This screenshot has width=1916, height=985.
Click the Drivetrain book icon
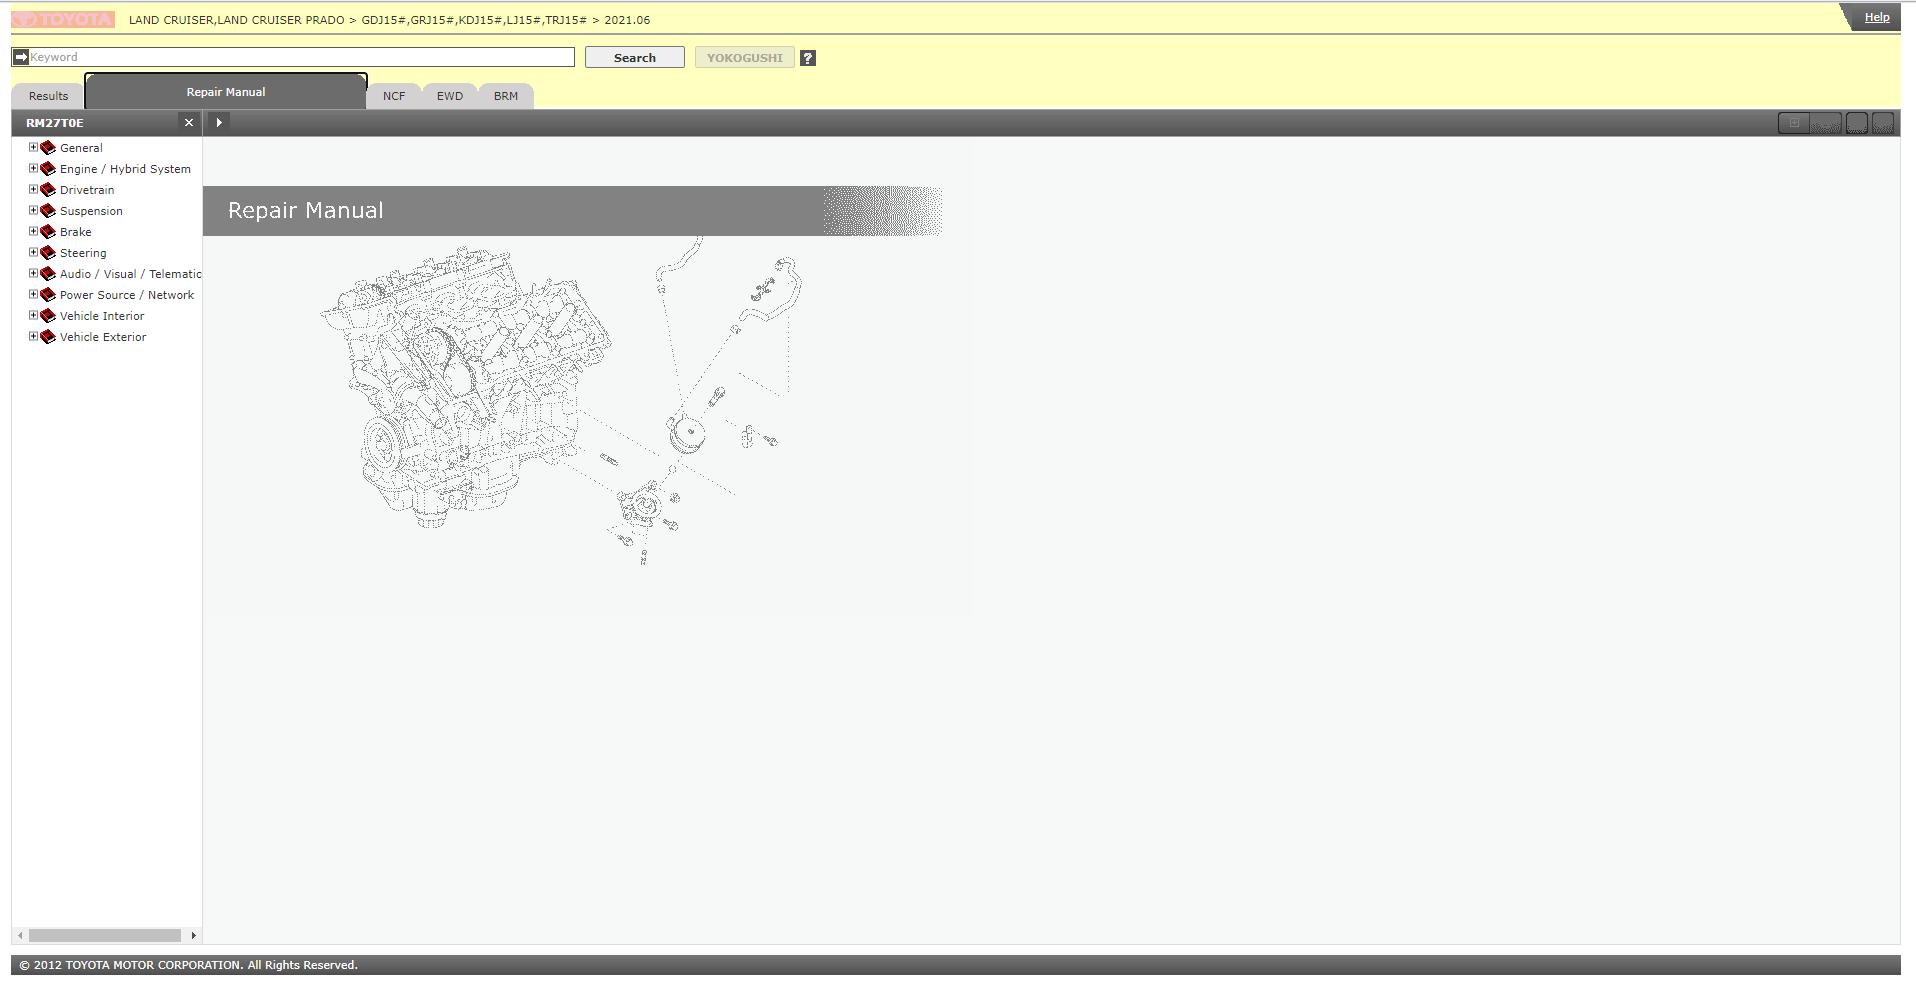48,190
